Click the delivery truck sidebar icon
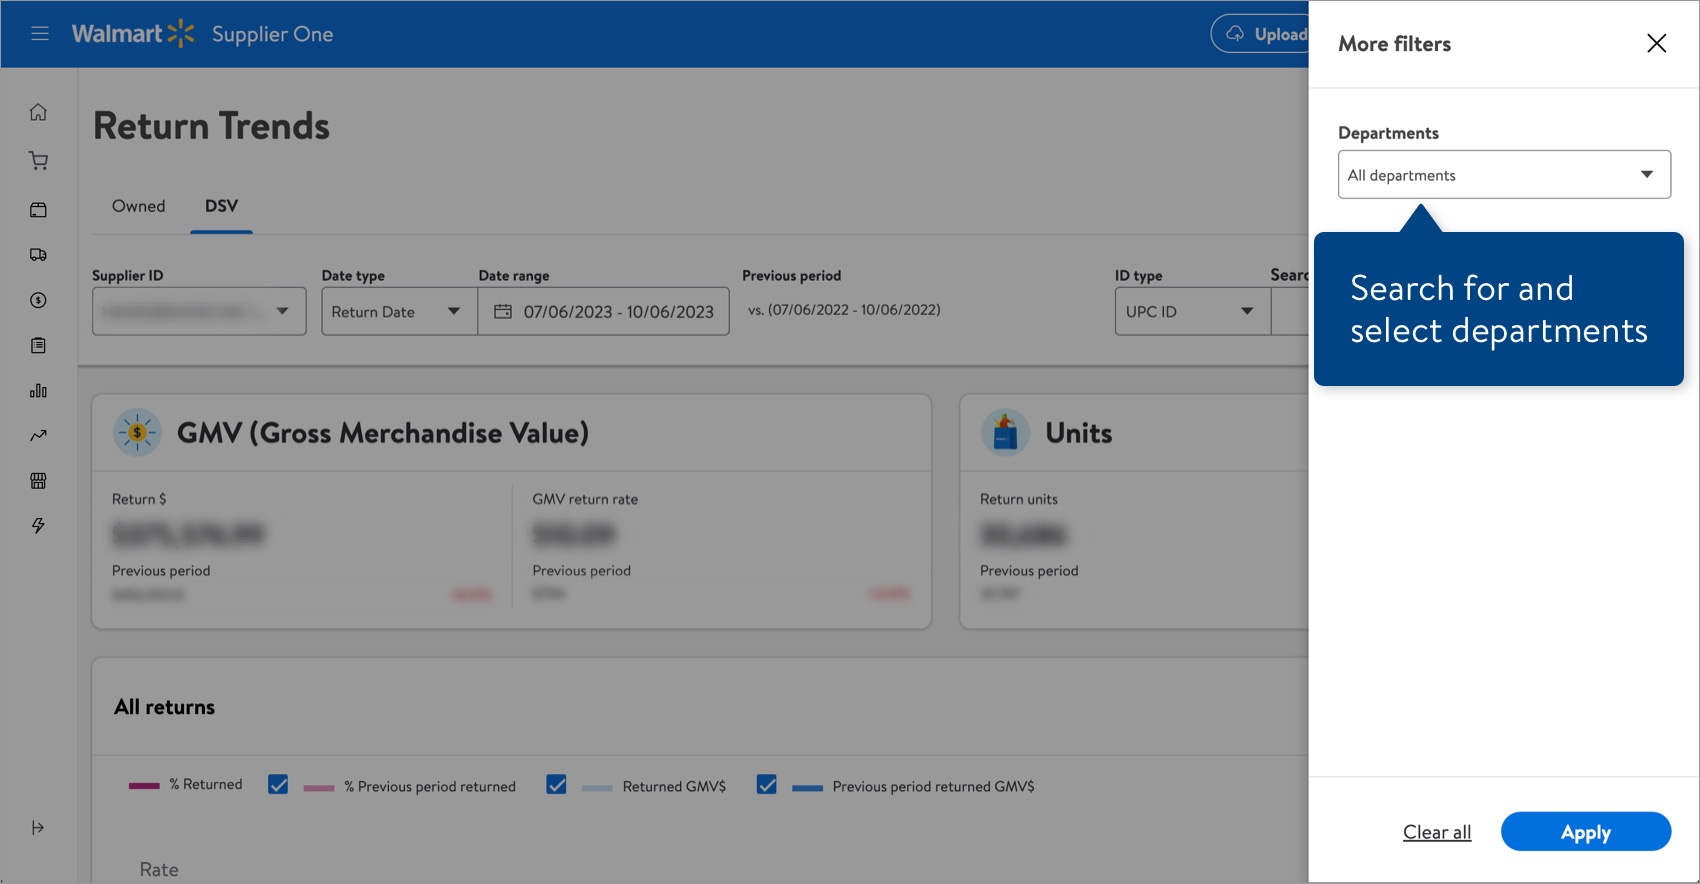The width and height of the screenshot is (1700, 884). click(x=38, y=255)
